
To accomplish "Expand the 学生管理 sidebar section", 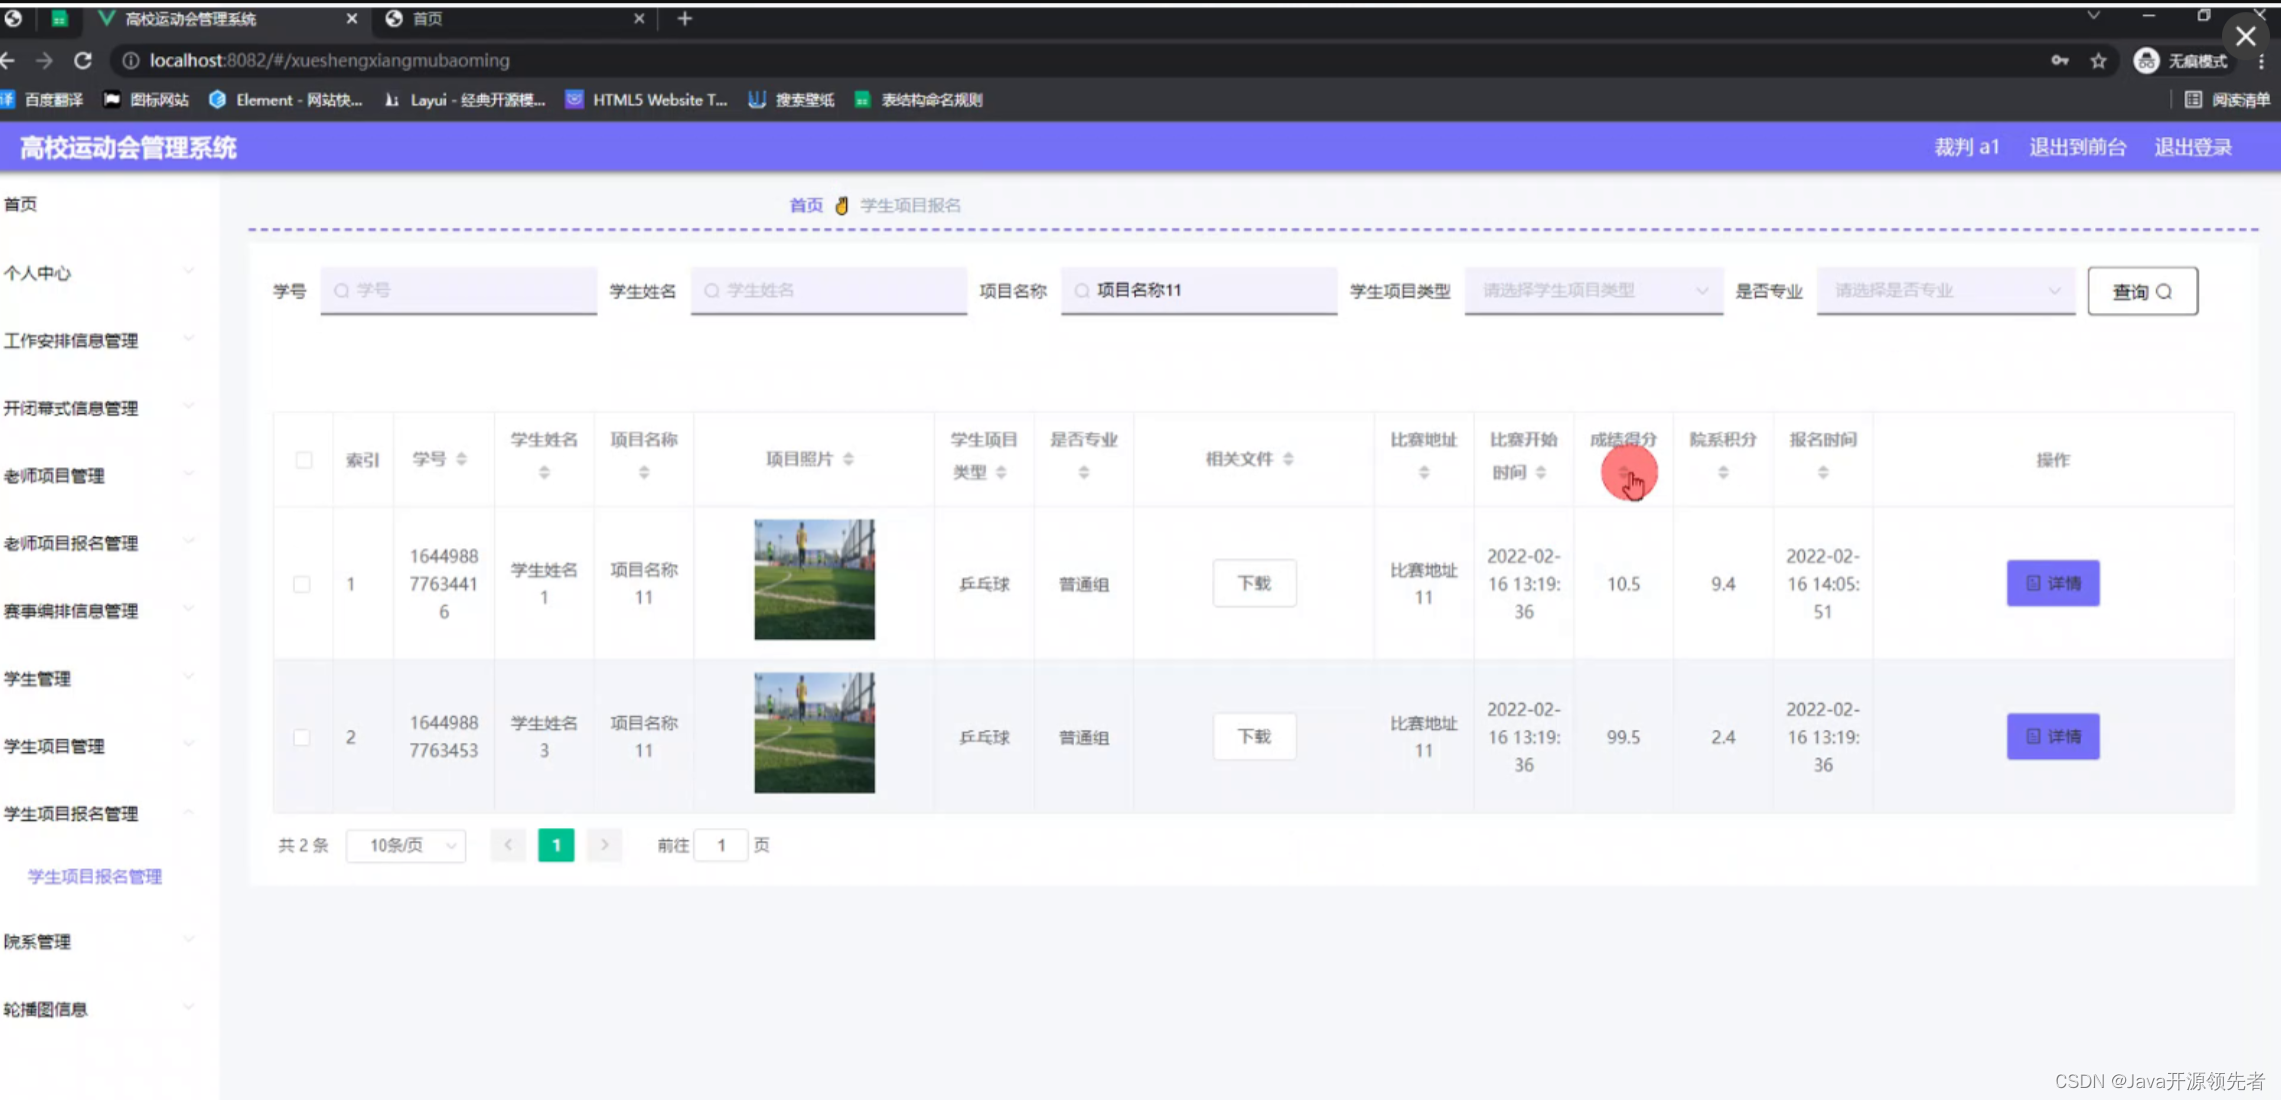I will 37,679.
